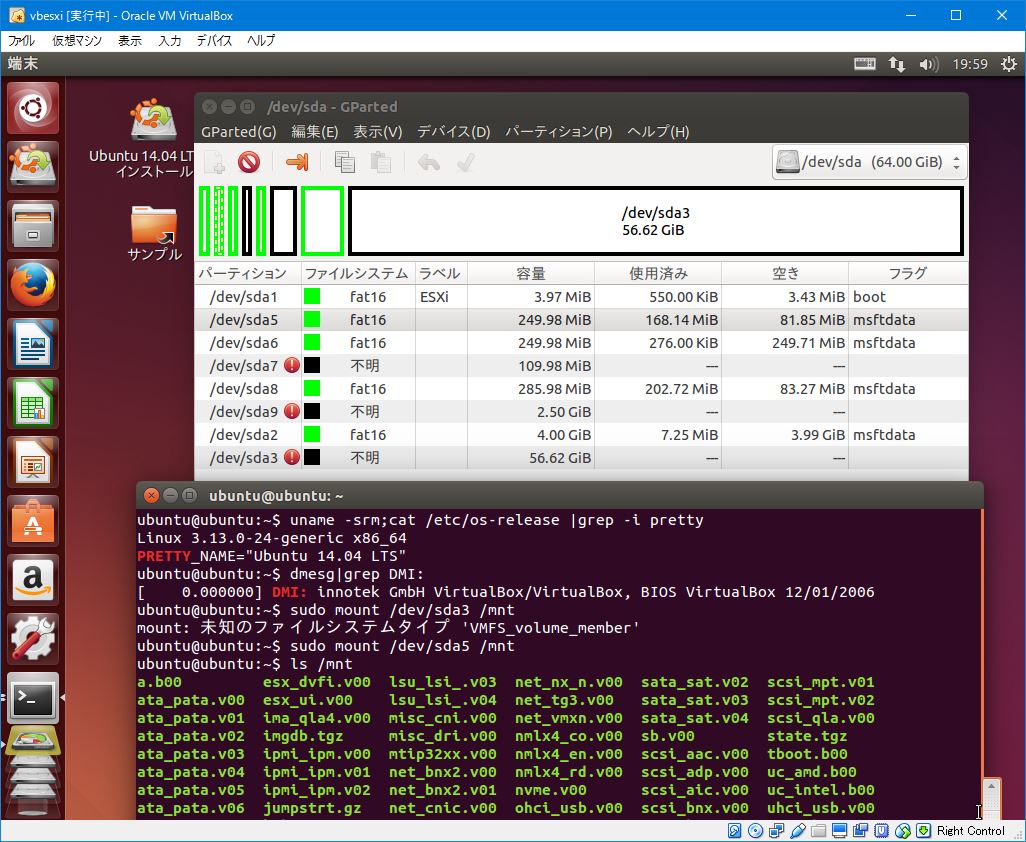Click the display indicator in VirtualBox status bar
The height and width of the screenshot is (842, 1026).
[840, 831]
